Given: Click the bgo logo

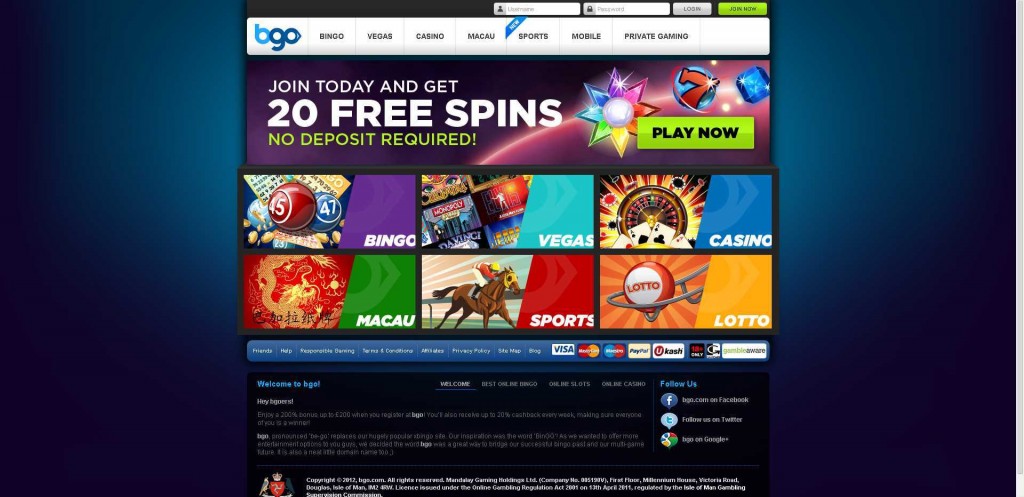Looking at the screenshot, I should pos(278,37).
